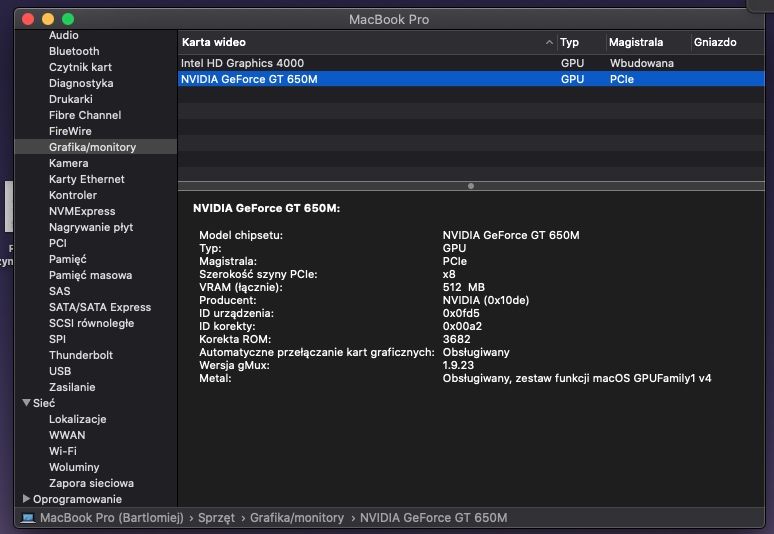Click the Korekta ROM value 3682

pos(457,339)
